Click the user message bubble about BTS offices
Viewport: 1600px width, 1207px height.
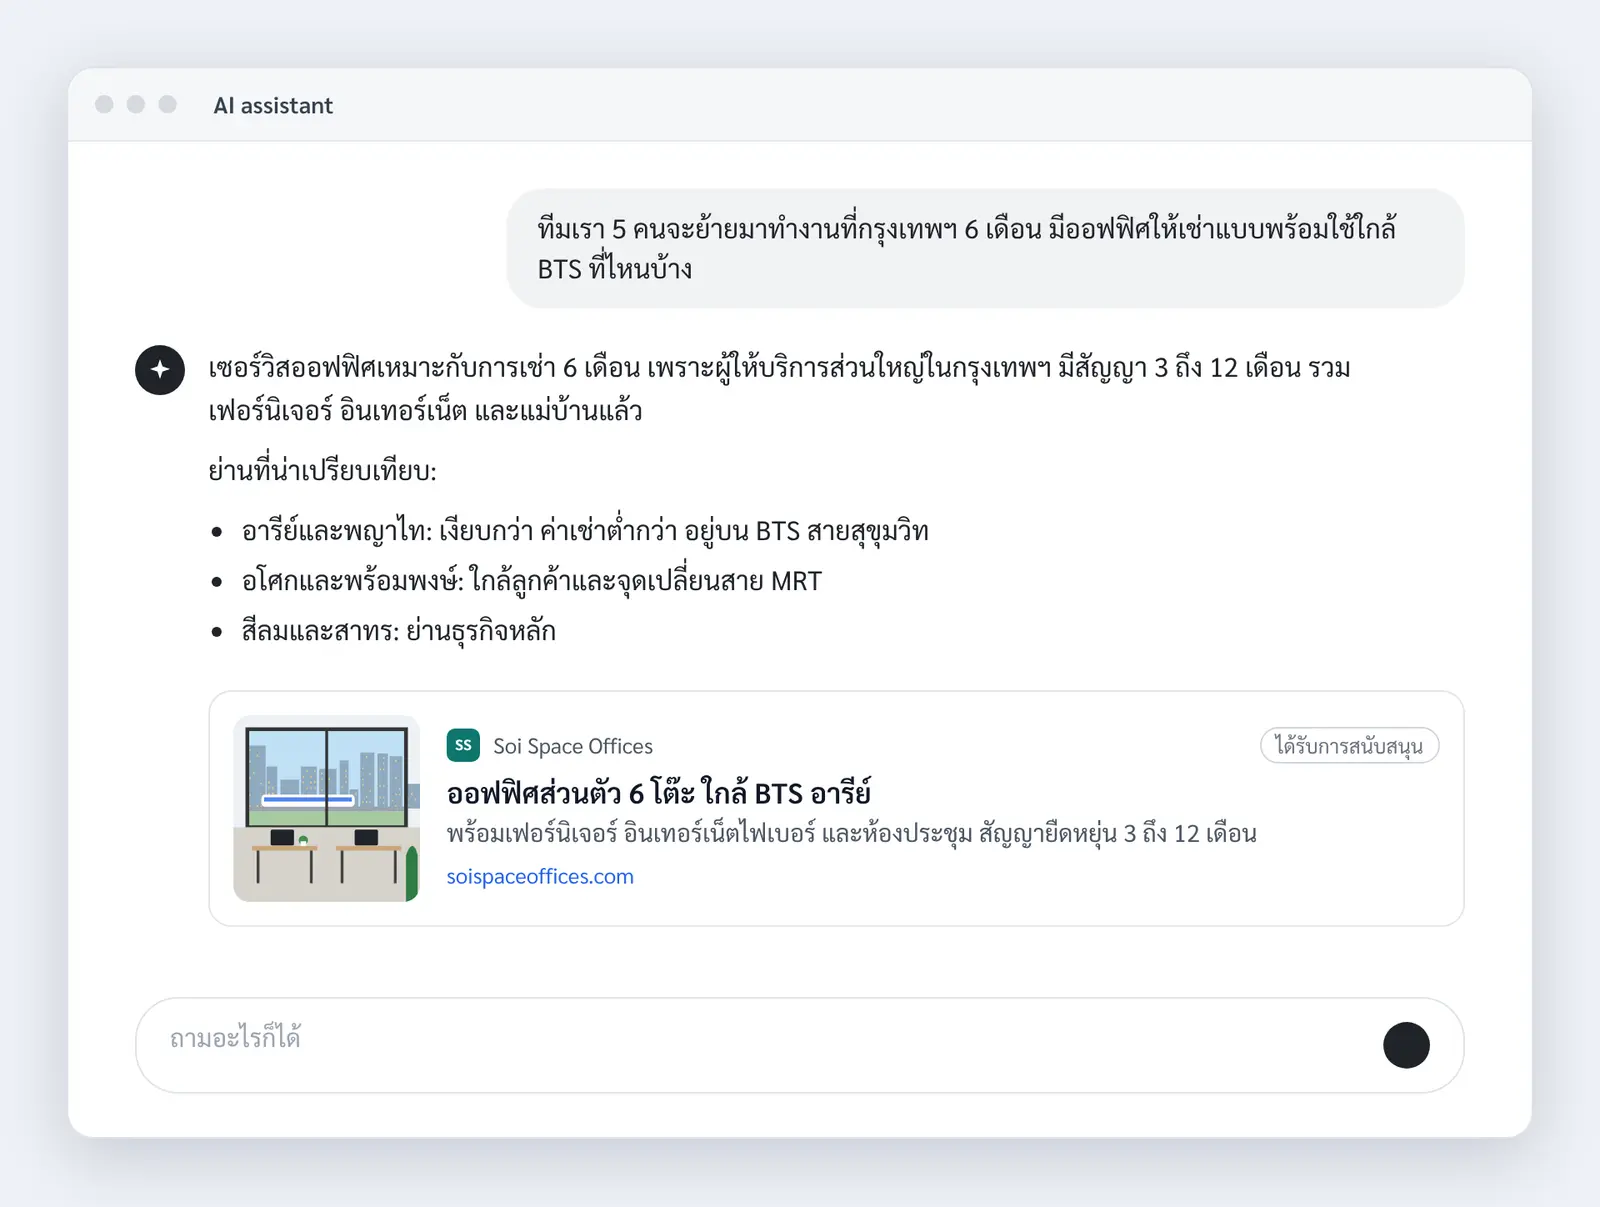[x=985, y=248]
